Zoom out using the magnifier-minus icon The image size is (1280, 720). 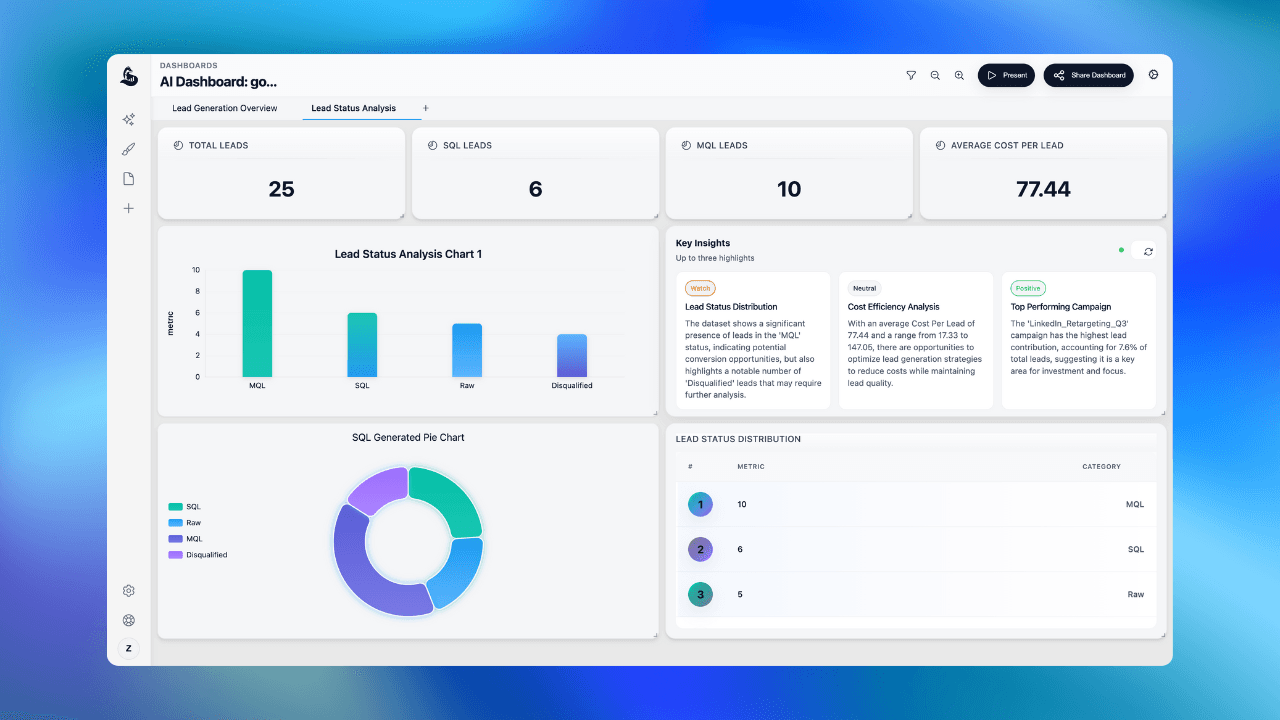(x=935, y=75)
